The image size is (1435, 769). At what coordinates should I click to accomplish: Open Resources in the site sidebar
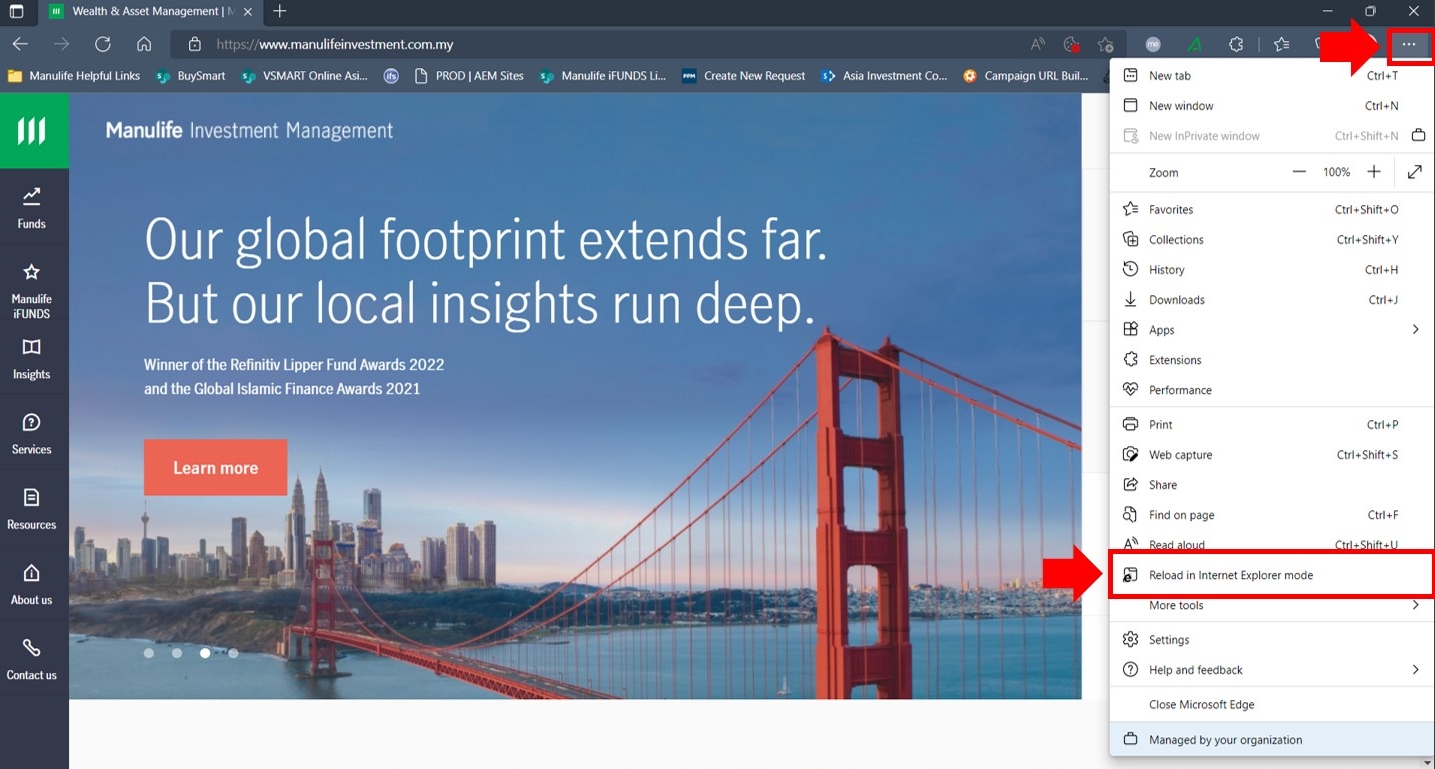pos(32,509)
